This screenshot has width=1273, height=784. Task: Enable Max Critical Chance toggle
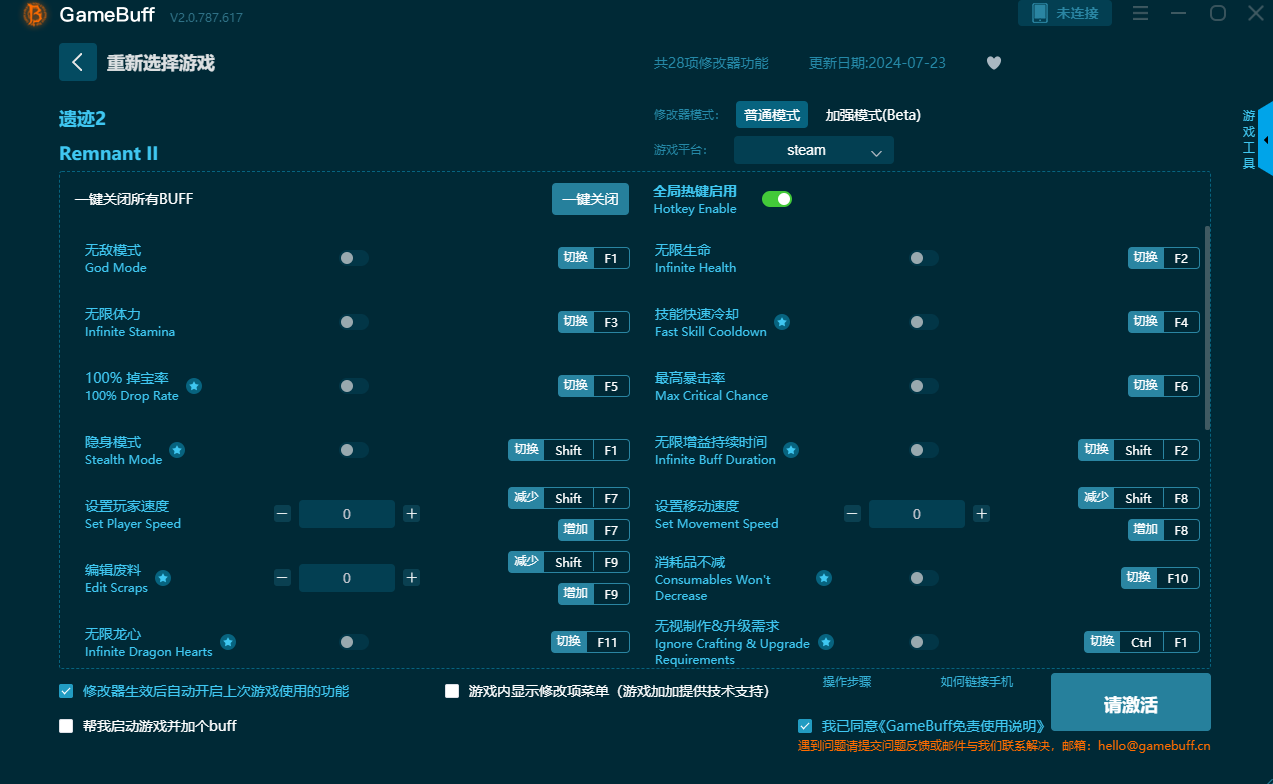click(924, 386)
